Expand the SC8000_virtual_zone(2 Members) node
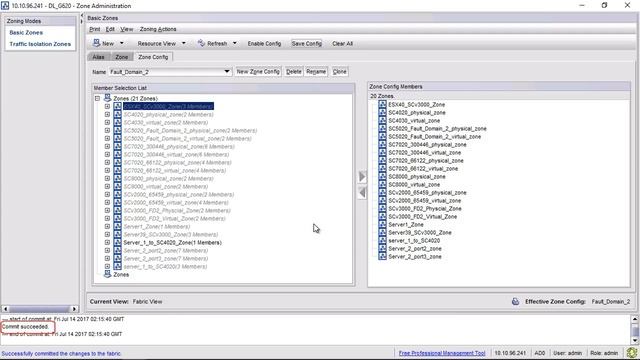The image size is (640, 360). point(107,186)
